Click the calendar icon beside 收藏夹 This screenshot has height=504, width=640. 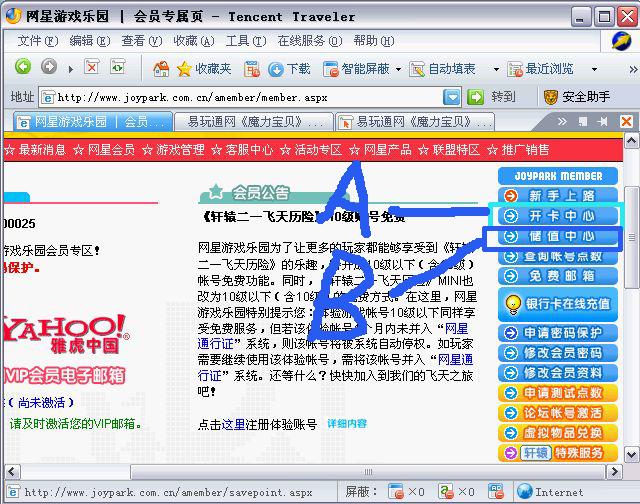click(x=252, y=69)
